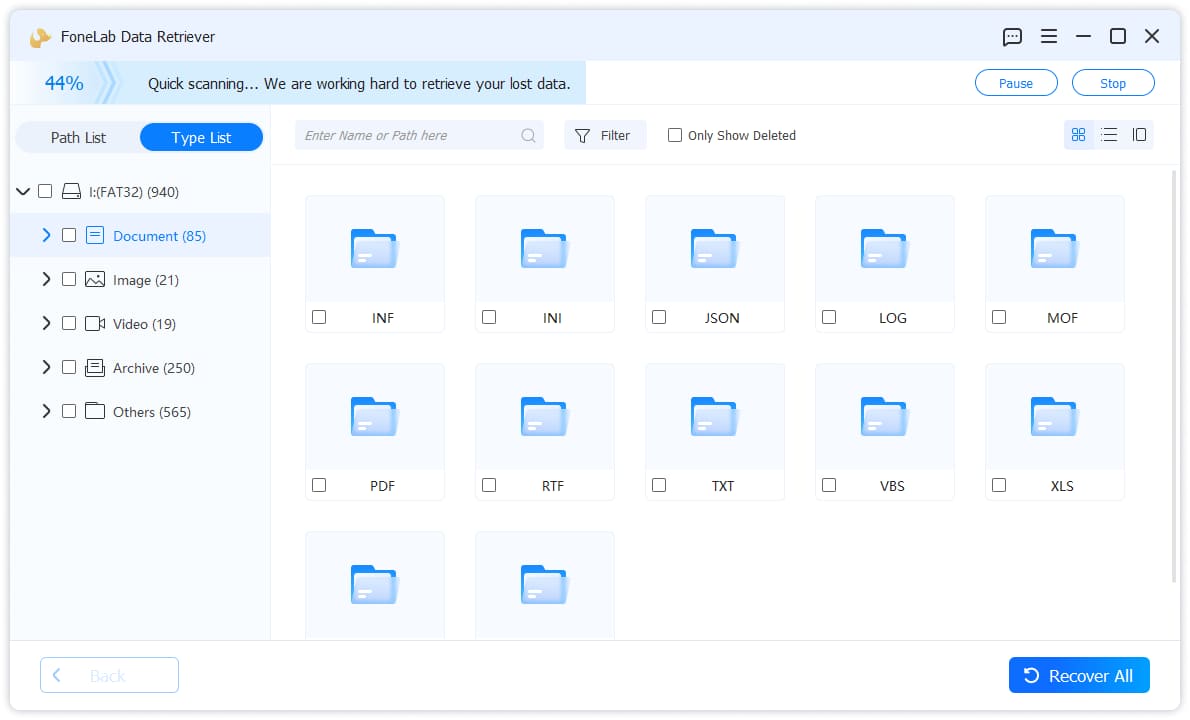Check the Image category checkbox
This screenshot has height=720, width=1190.
(x=69, y=279)
